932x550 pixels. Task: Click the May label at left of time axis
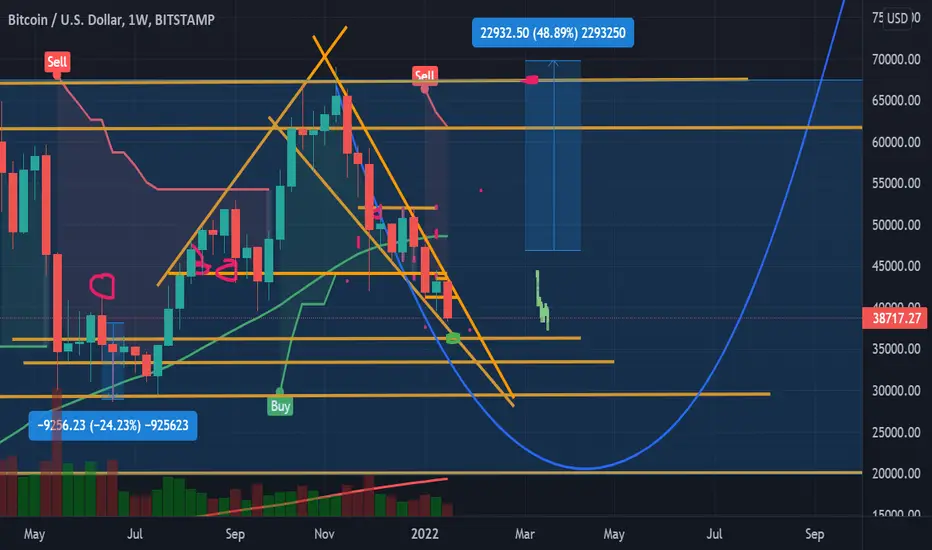coord(34,534)
